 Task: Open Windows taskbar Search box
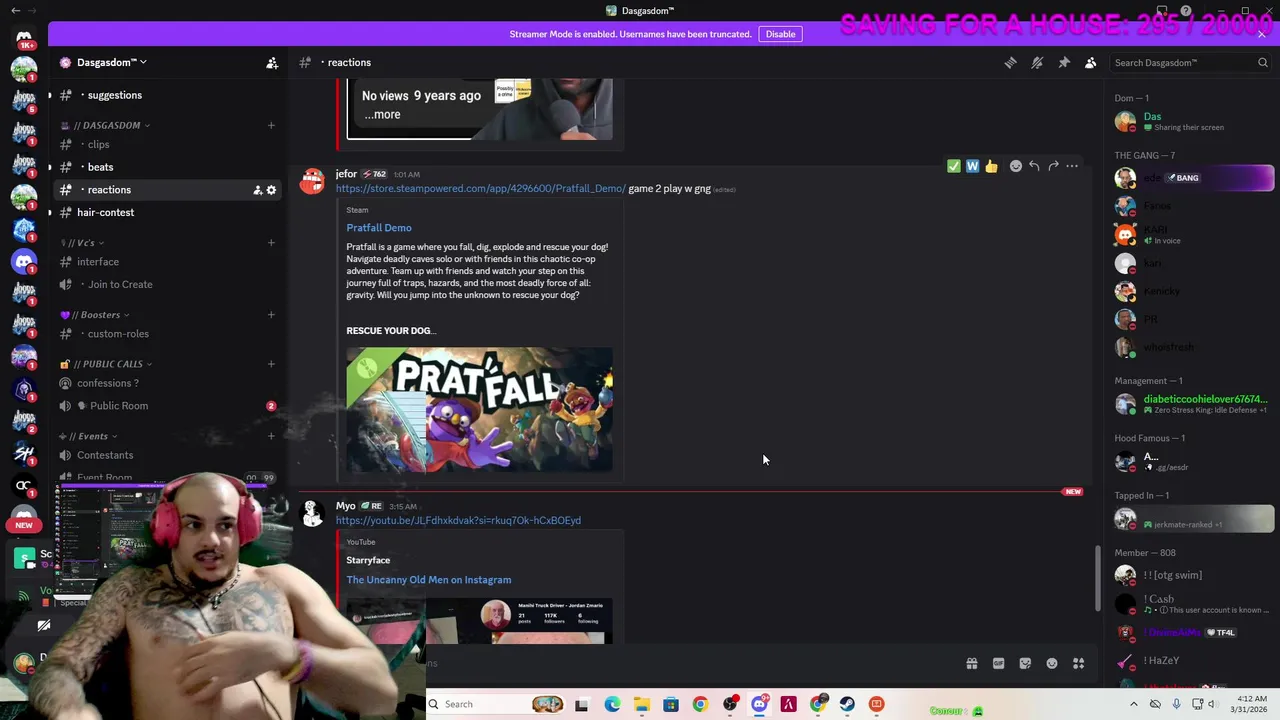pos(497,704)
